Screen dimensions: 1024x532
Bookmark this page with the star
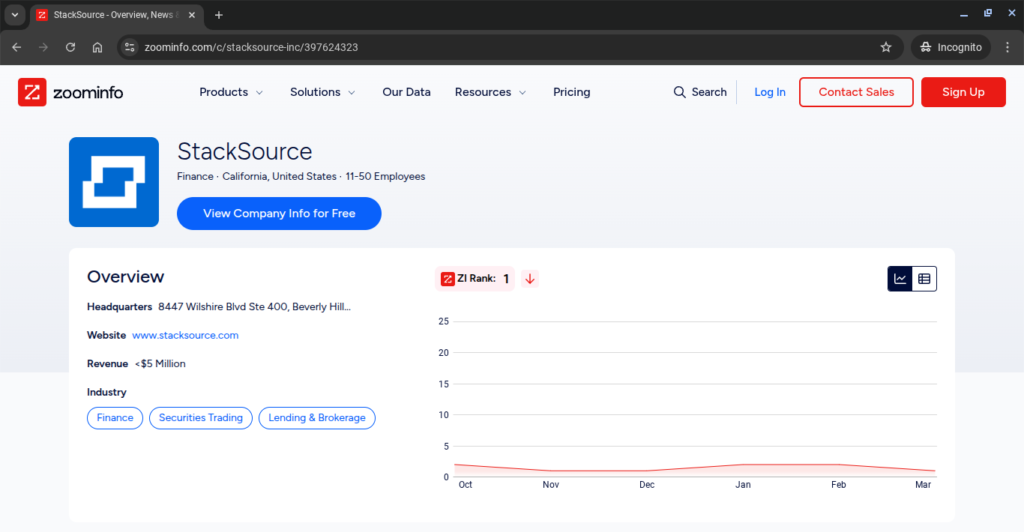(886, 47)
